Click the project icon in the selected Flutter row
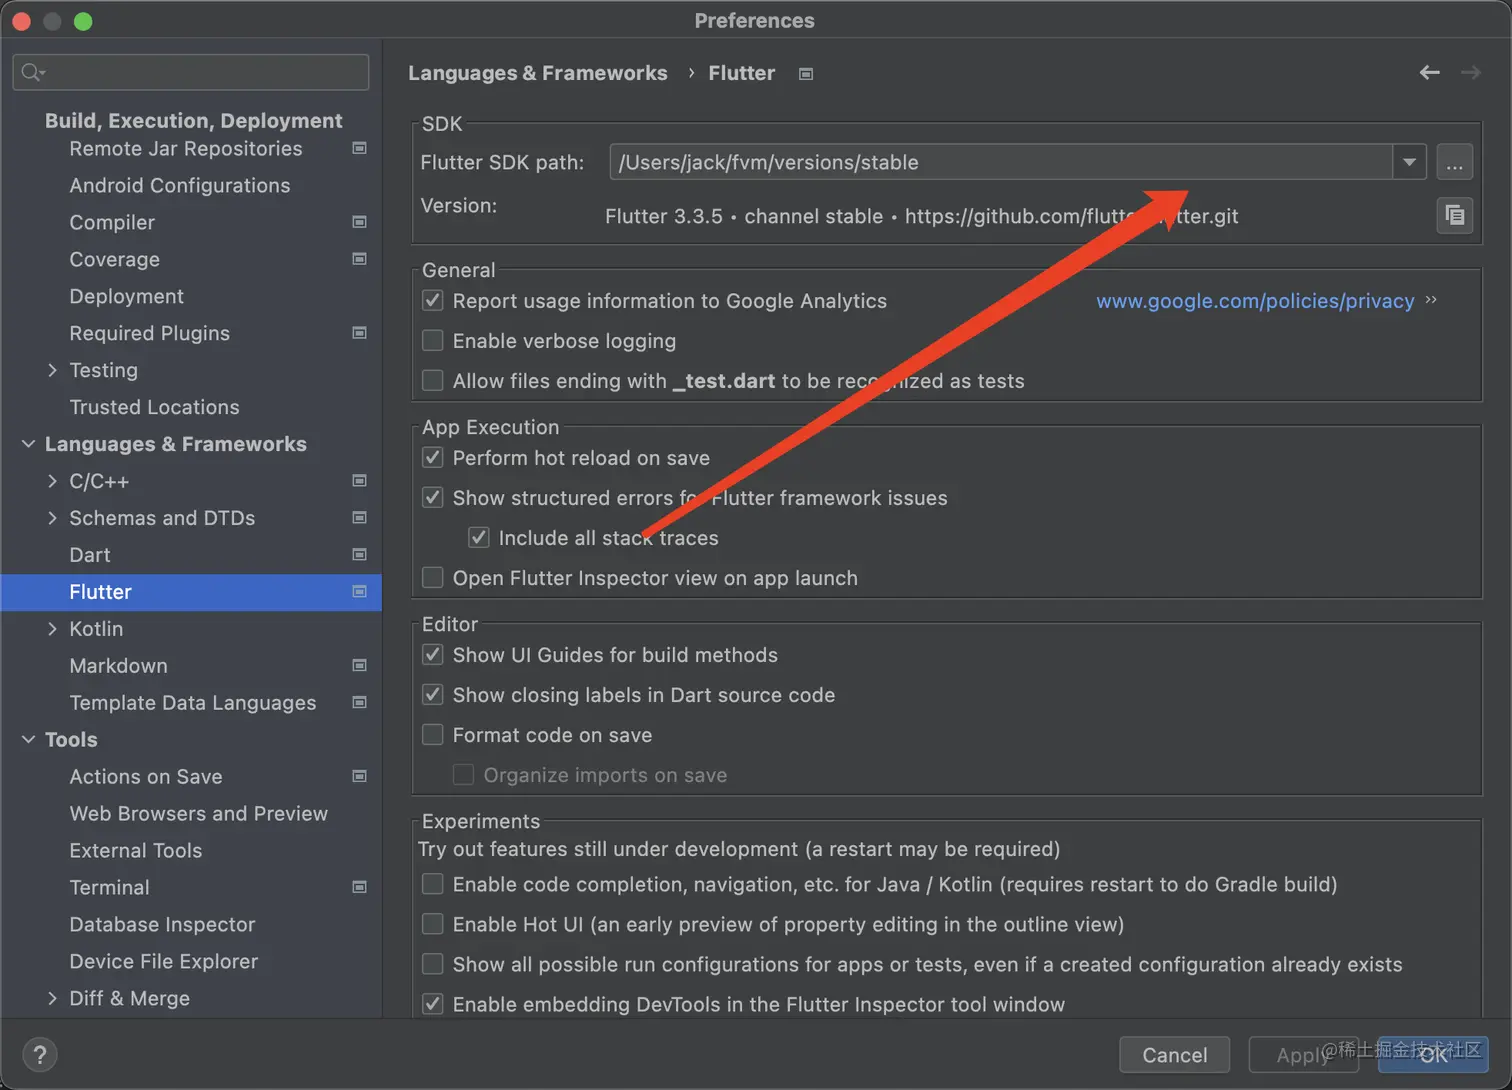1512x1090 pixels. pos(360,592)
